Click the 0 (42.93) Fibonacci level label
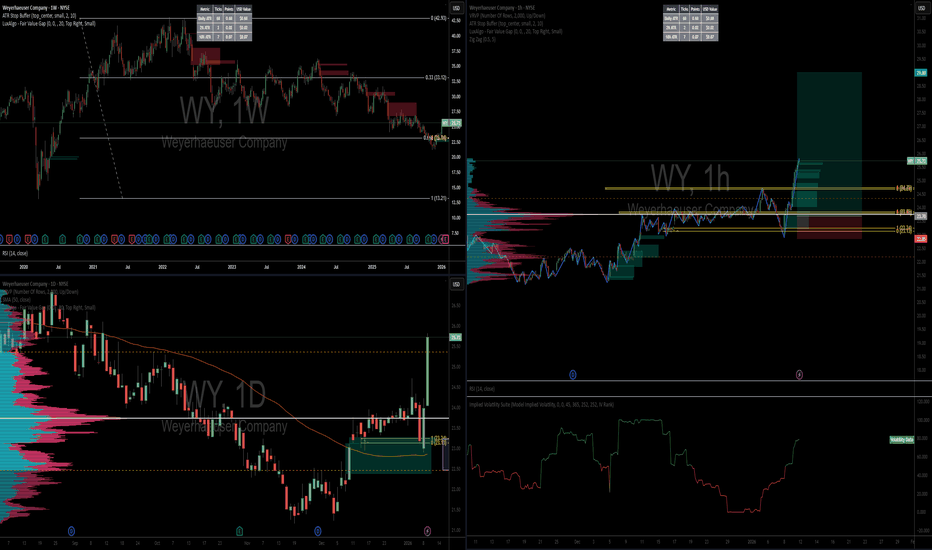The width and height of the screenshot is (932, 550). coord(438,18)
